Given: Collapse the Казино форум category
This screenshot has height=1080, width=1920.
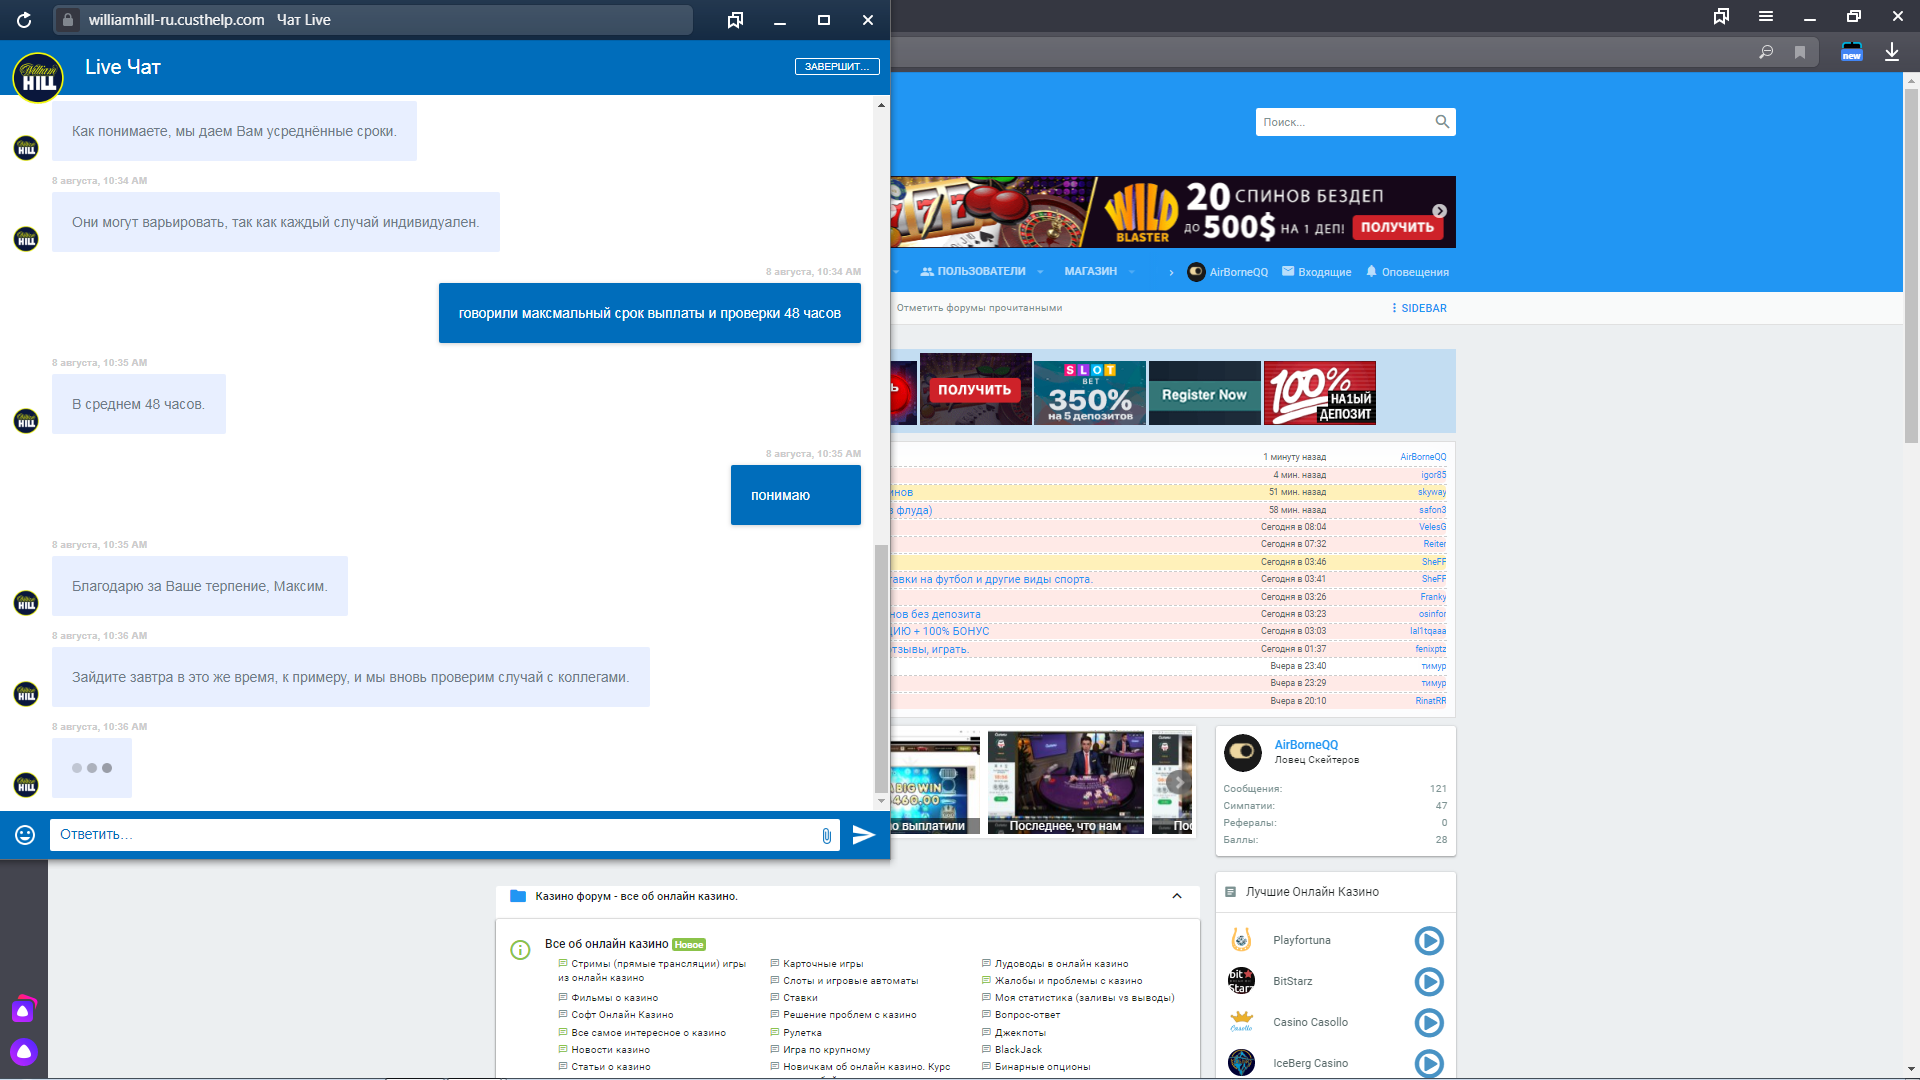Looking at the screenshot, I should [x=1177, y=896].
